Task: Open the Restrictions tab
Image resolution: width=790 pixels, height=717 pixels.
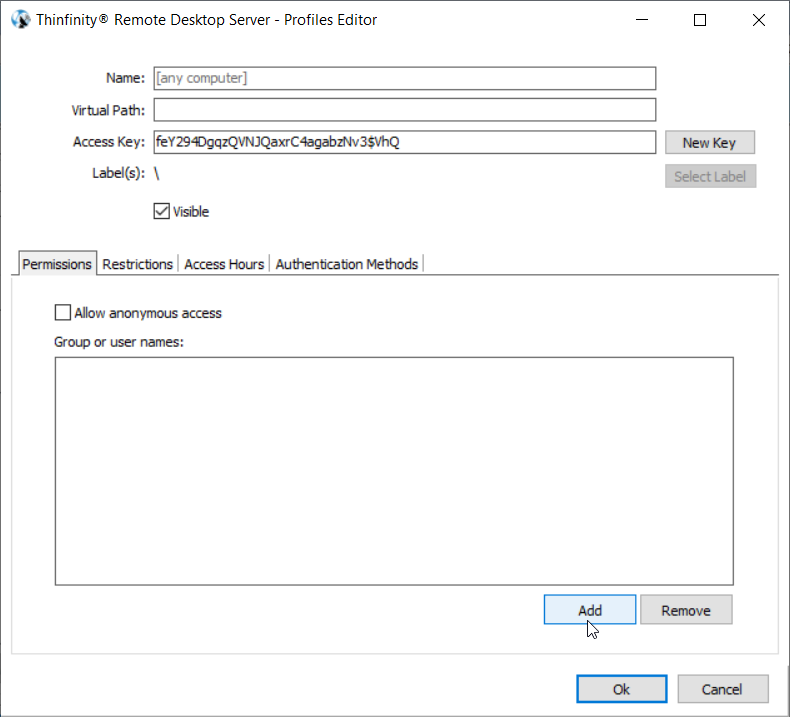Action: point(138,264)
